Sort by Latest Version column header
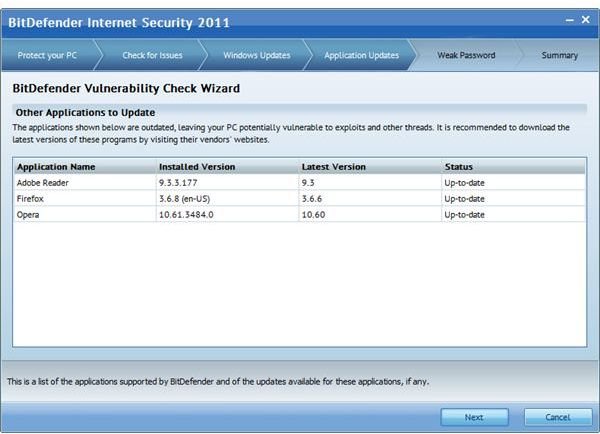The image size is (600, 434). pos(370,167)
